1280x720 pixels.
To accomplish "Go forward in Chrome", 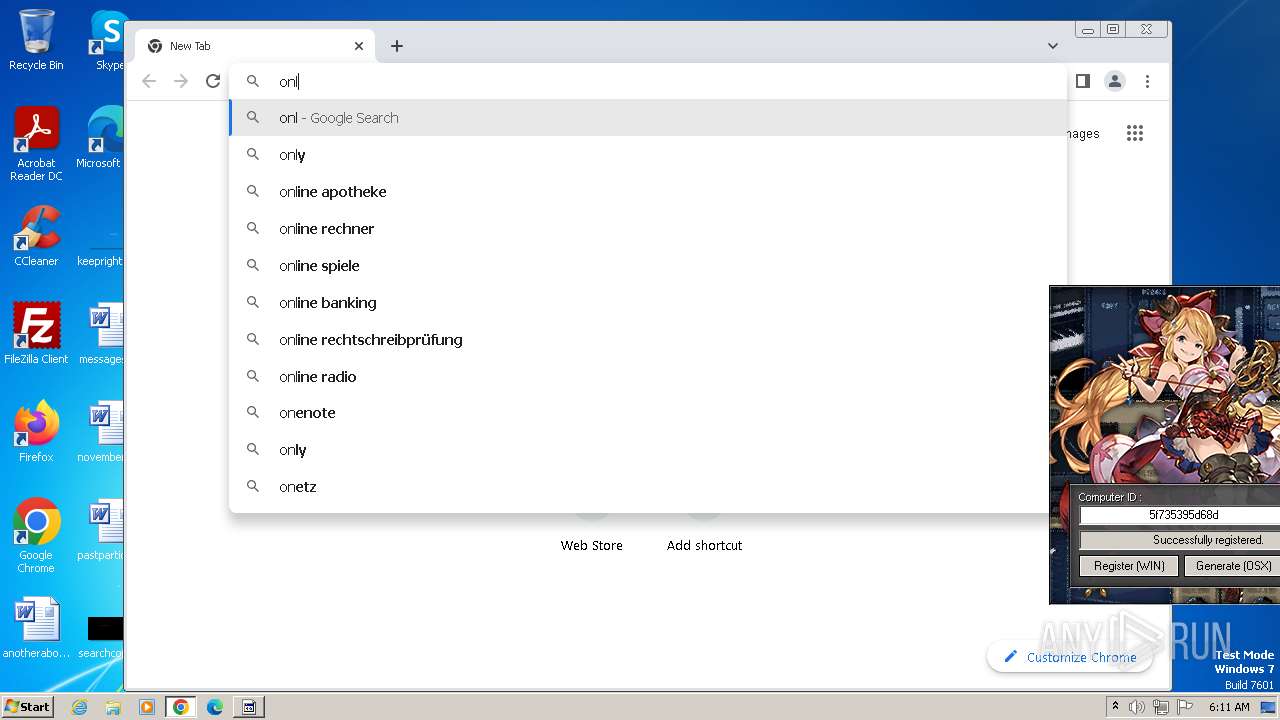I will [181, 81].
